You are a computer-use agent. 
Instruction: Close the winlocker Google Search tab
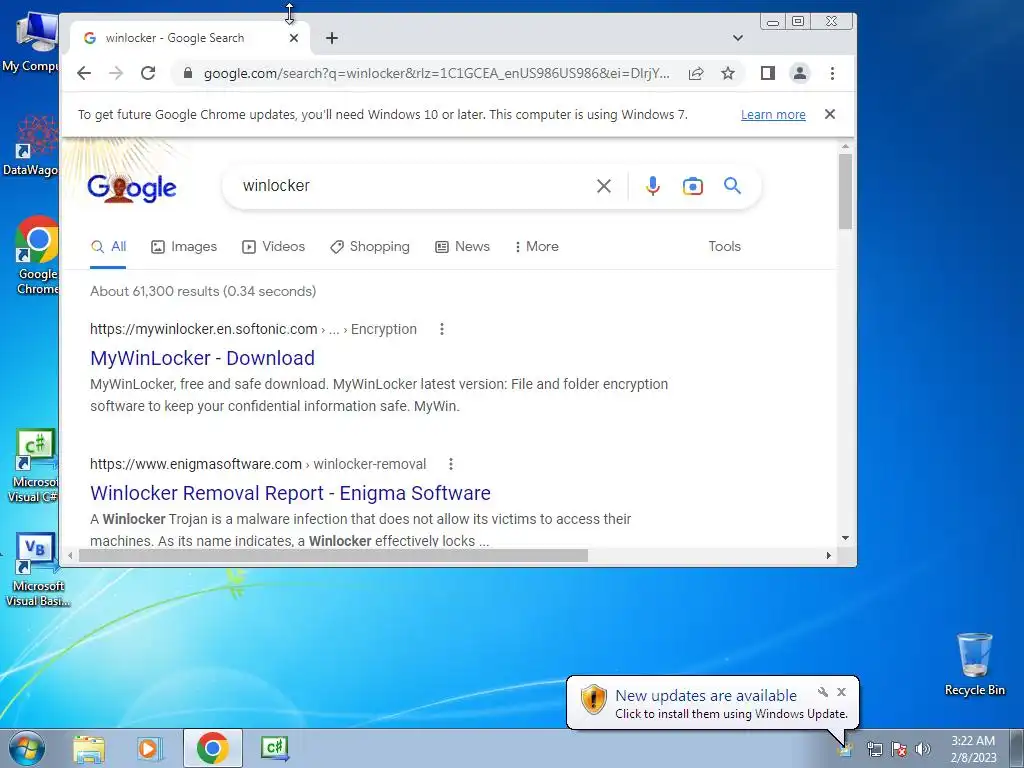click(x=294, y=38)
